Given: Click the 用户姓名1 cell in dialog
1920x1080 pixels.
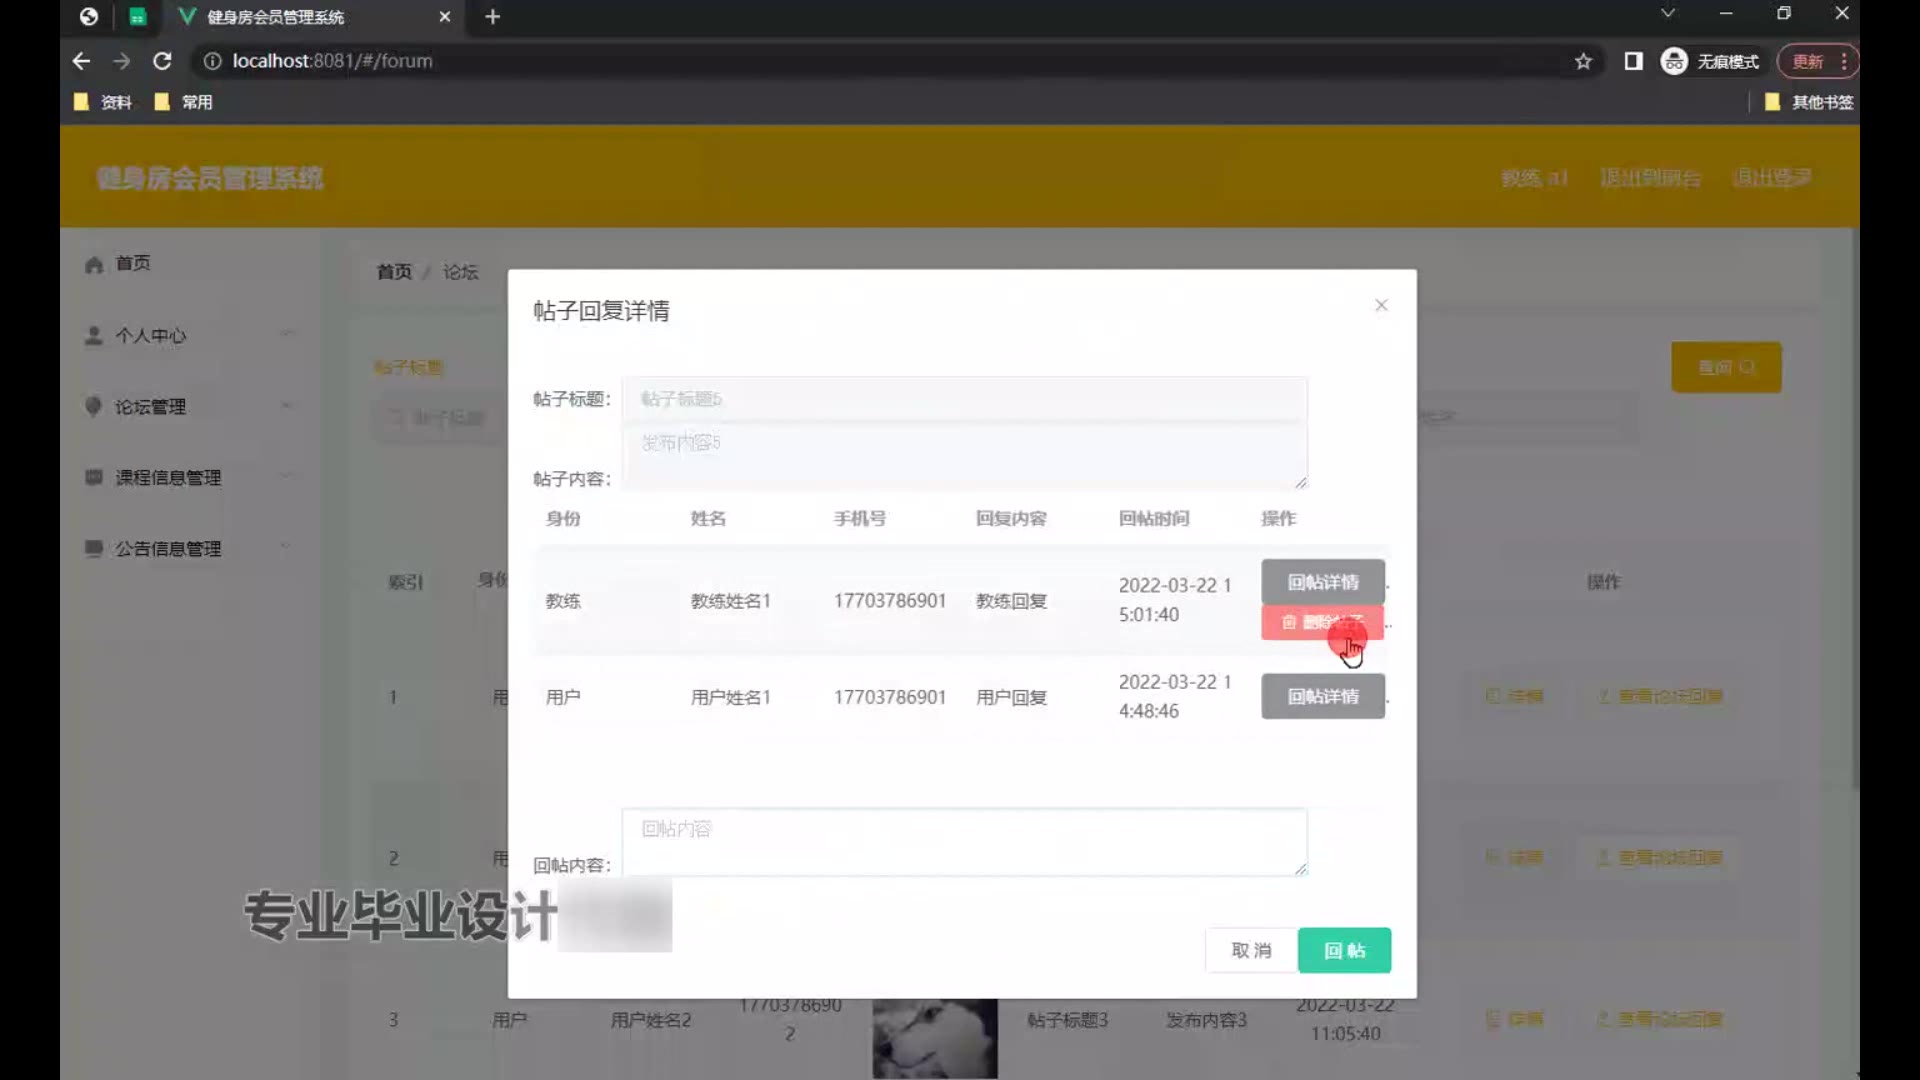Looking at the screenshot, I should click(730, 697).
